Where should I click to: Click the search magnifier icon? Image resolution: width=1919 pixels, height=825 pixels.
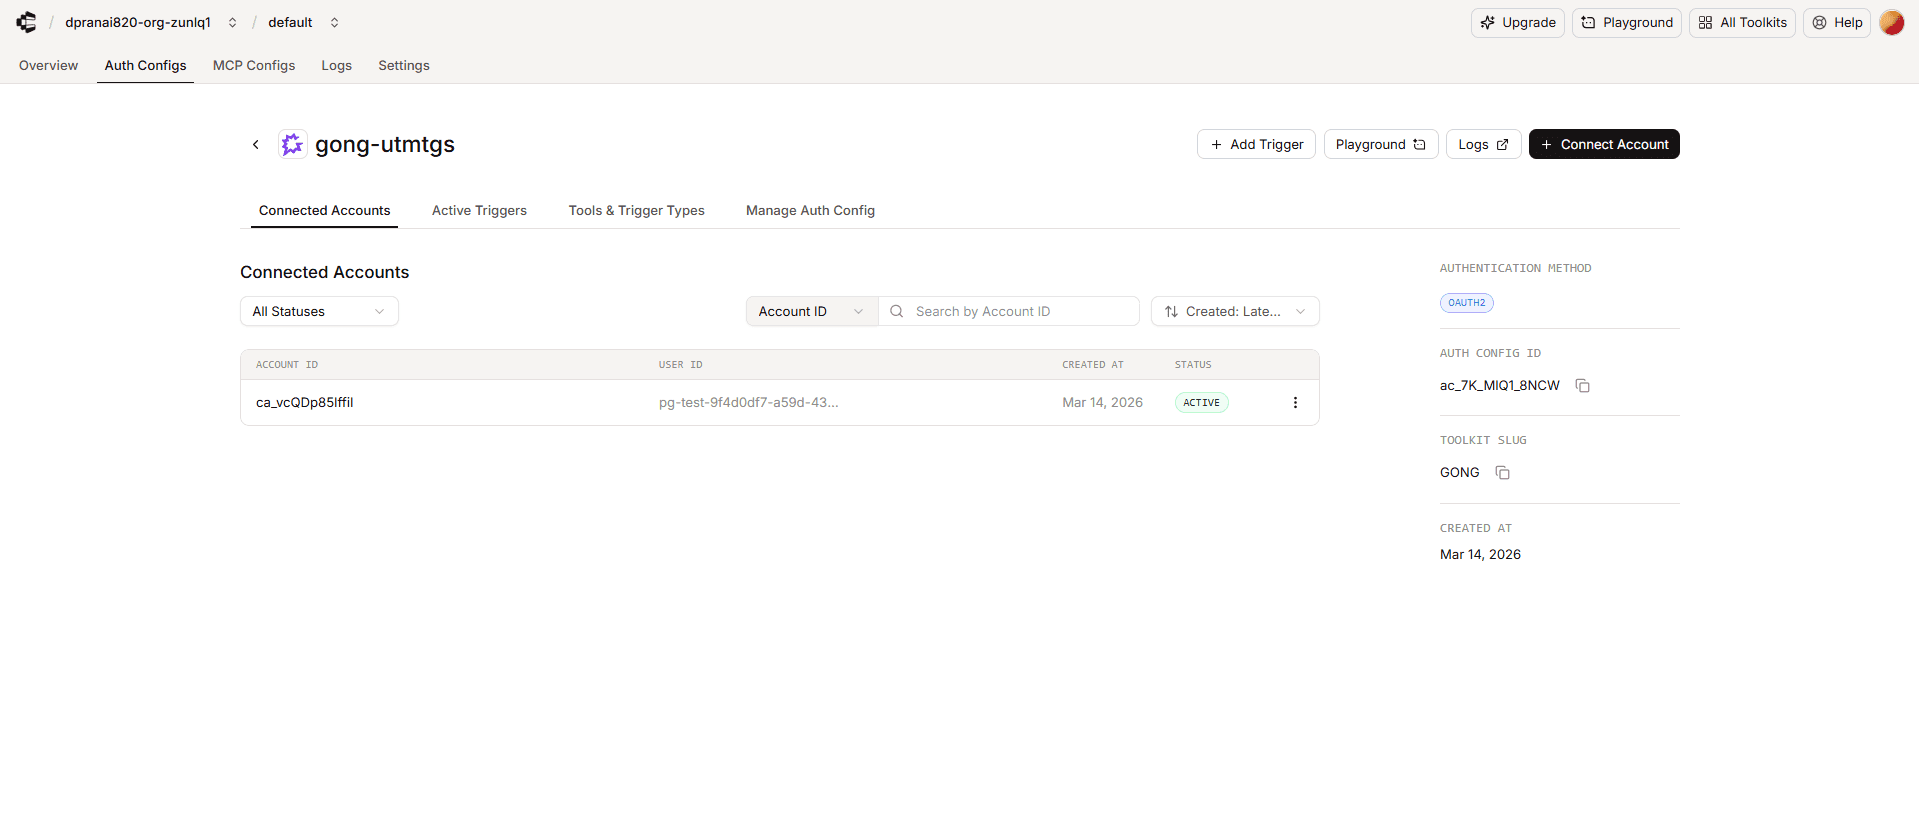897,312
